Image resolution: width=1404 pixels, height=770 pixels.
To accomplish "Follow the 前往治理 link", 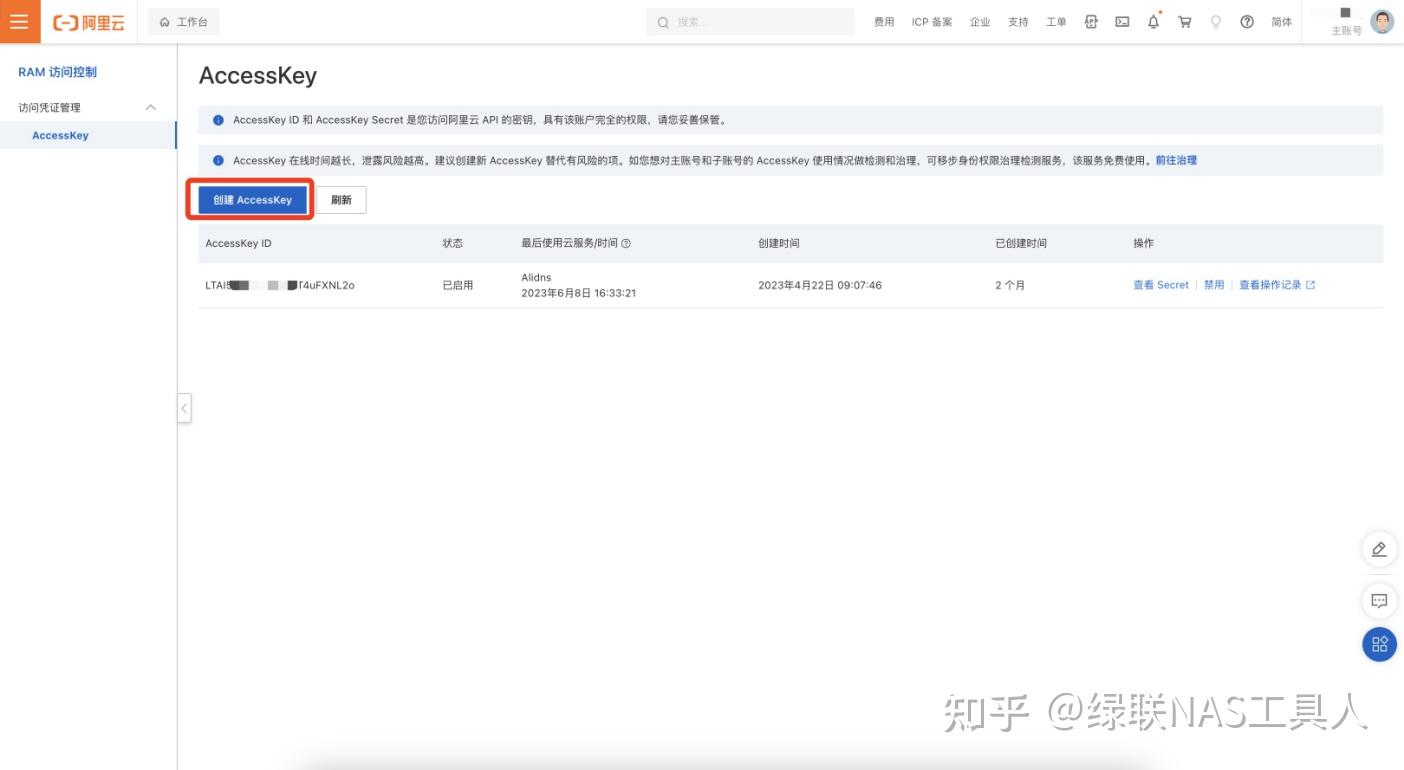I will [1176, 160].
